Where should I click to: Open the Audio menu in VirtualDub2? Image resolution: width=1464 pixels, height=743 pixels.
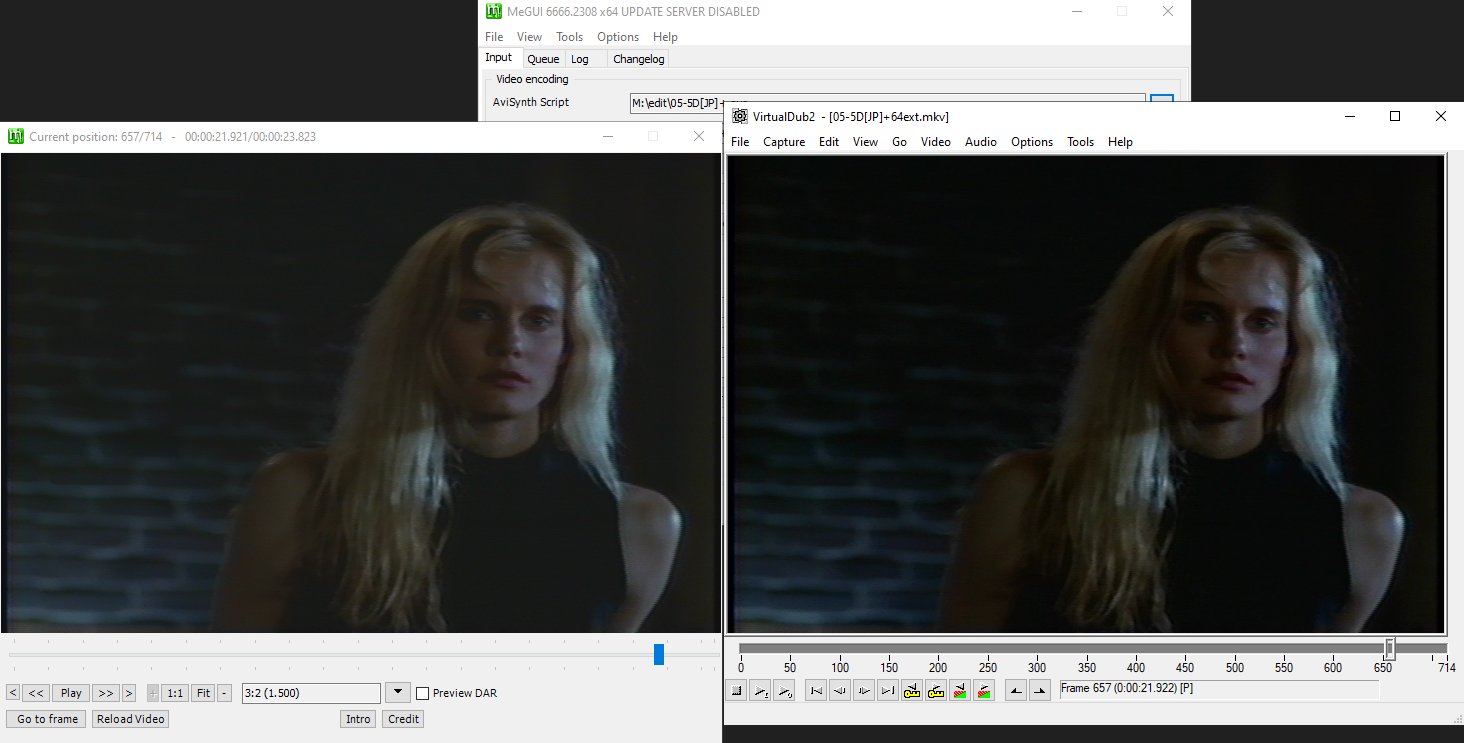[x=981, y=142]
